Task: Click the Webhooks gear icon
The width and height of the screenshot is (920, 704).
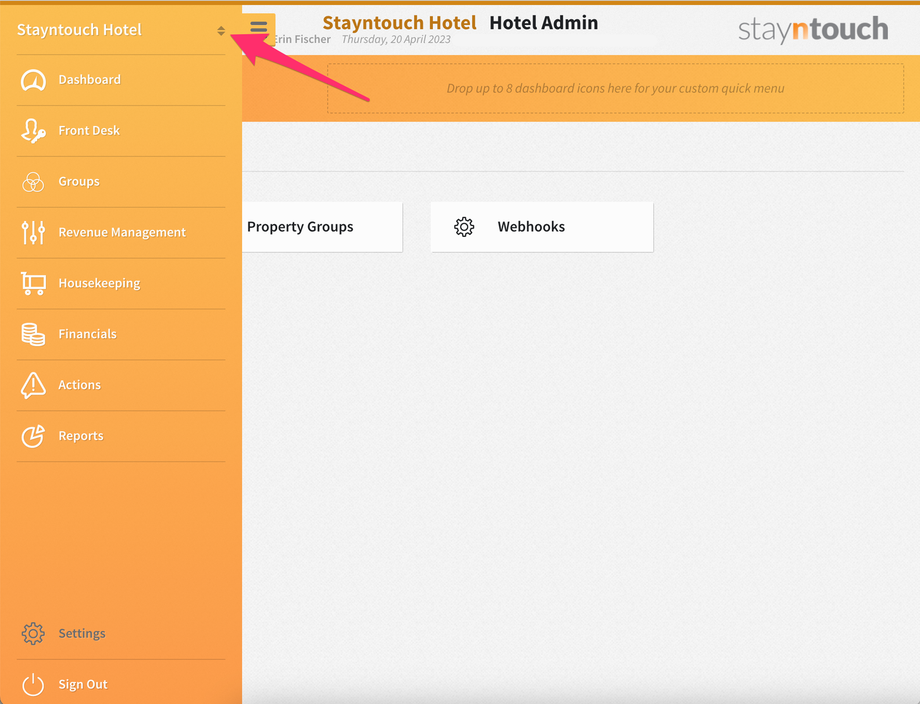Action: click(464, 227)
